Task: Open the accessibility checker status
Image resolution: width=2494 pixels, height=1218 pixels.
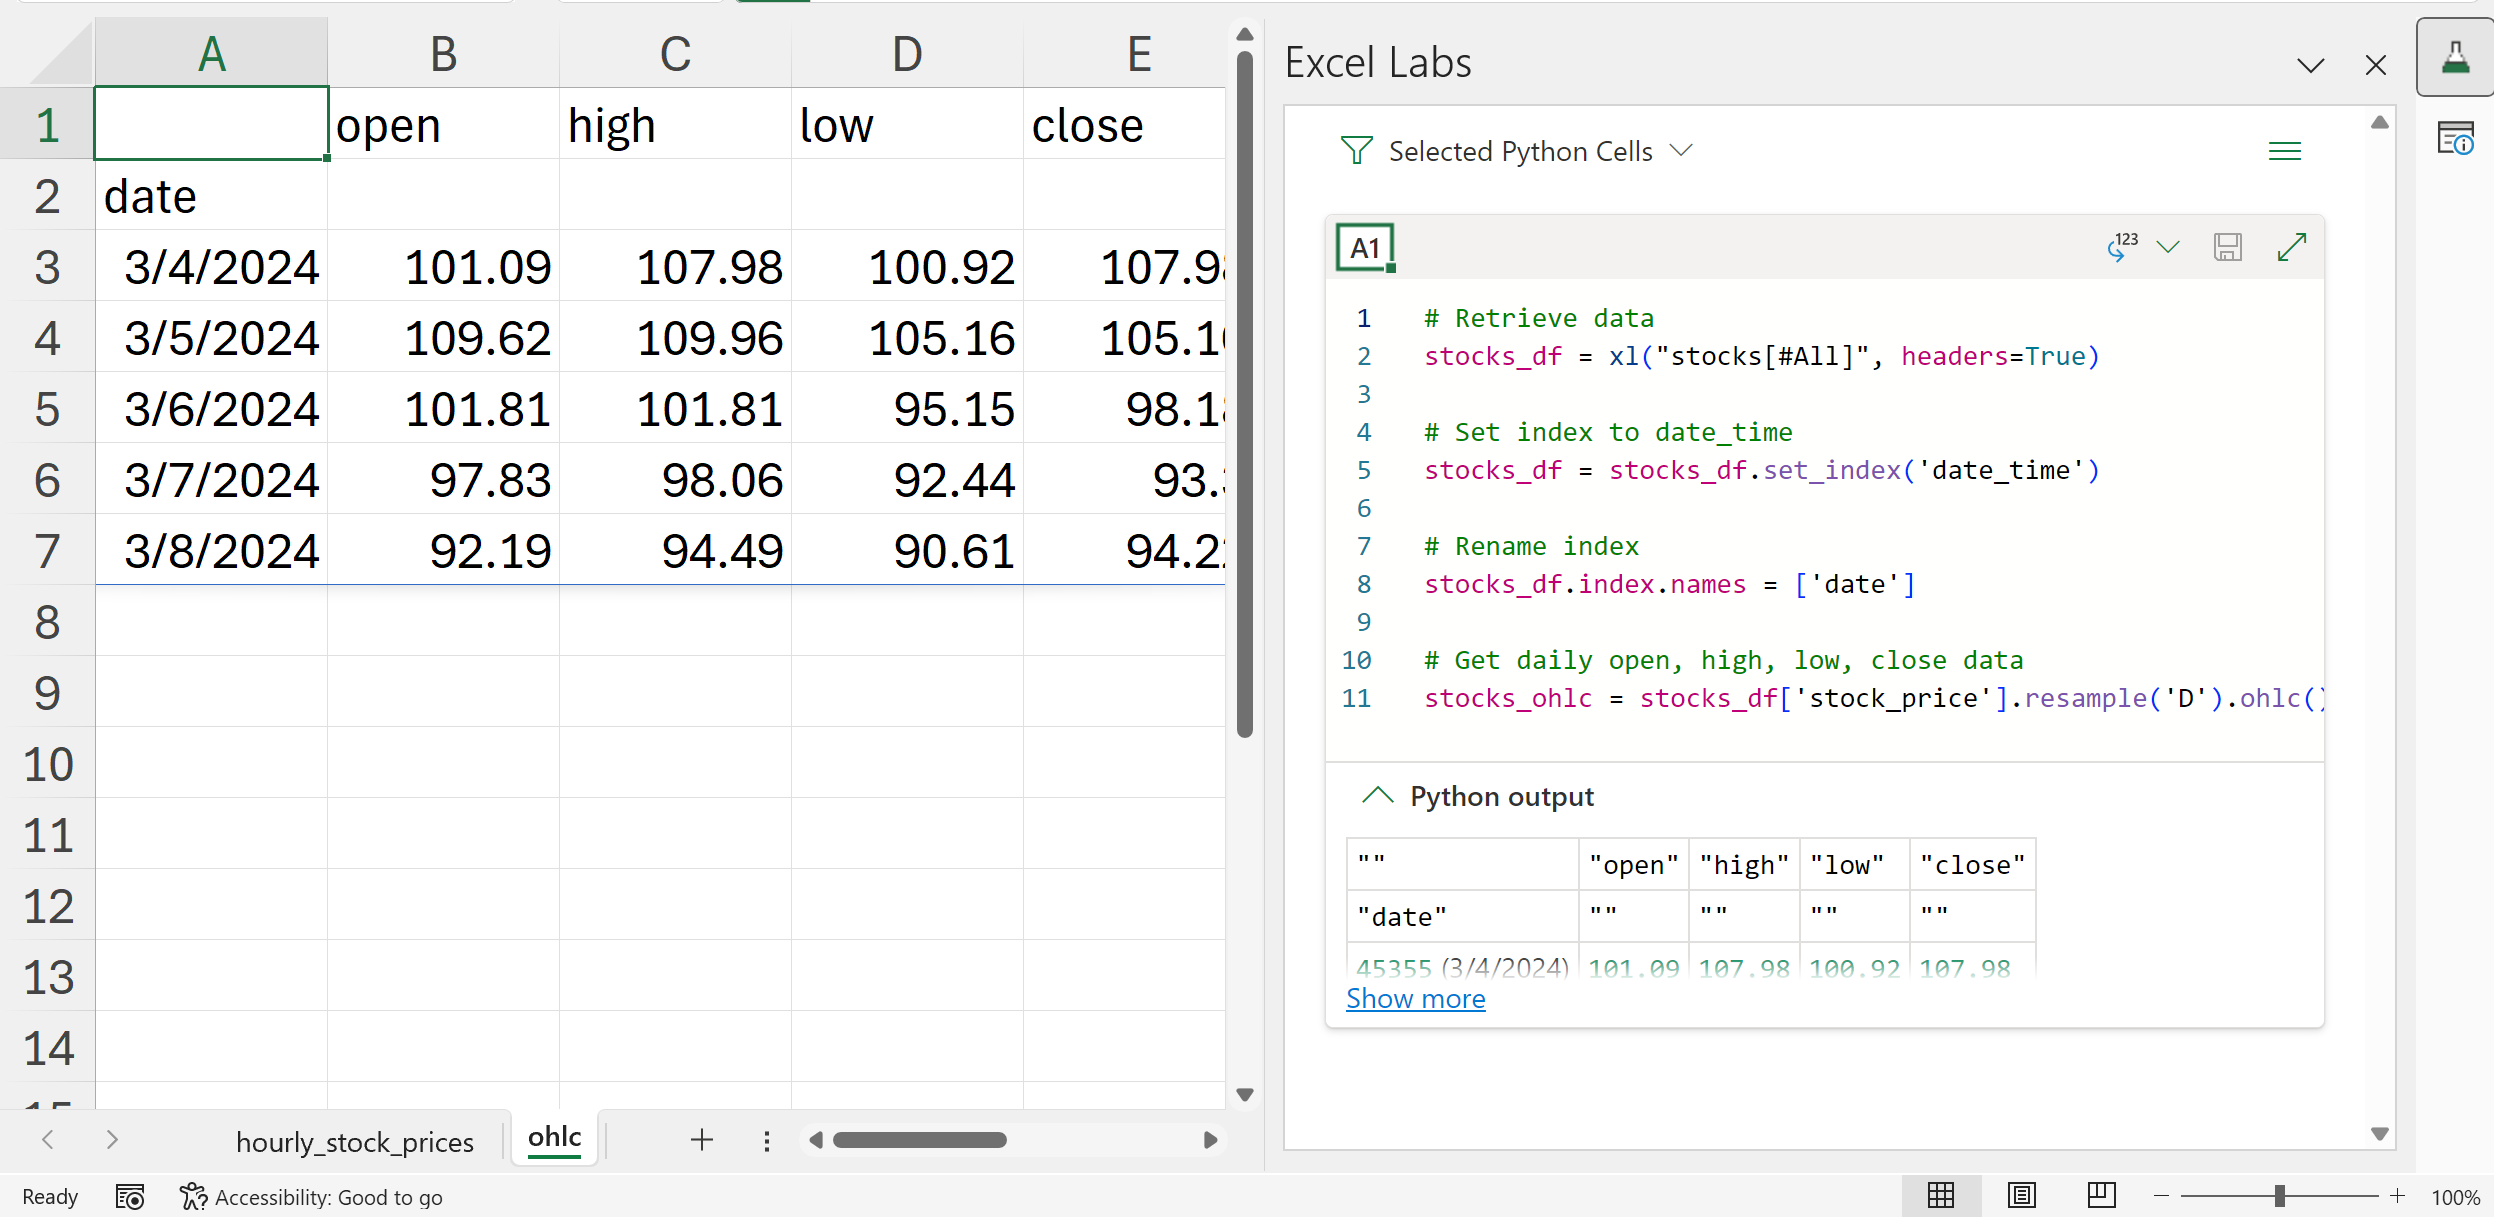Action: click(x=311, y=1197)
